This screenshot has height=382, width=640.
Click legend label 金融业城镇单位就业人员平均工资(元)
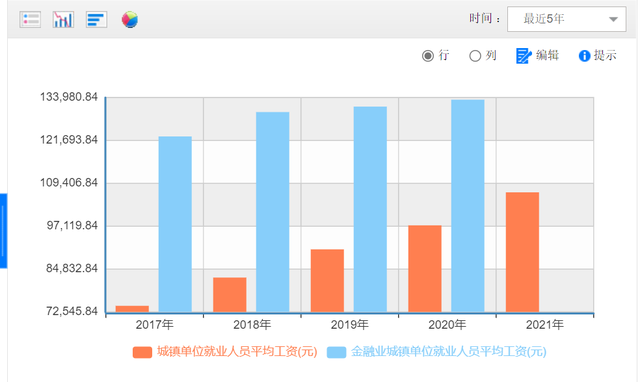click(x=449, y=351)
